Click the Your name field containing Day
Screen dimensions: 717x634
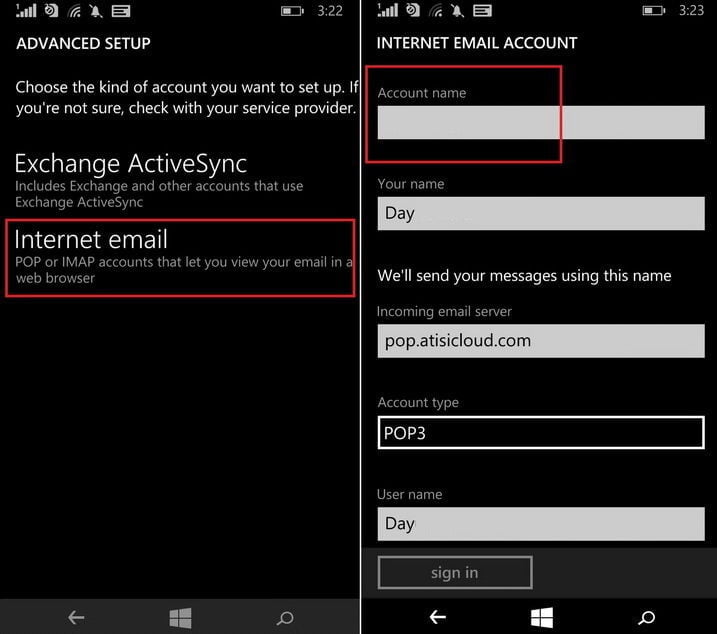[540, 213]
